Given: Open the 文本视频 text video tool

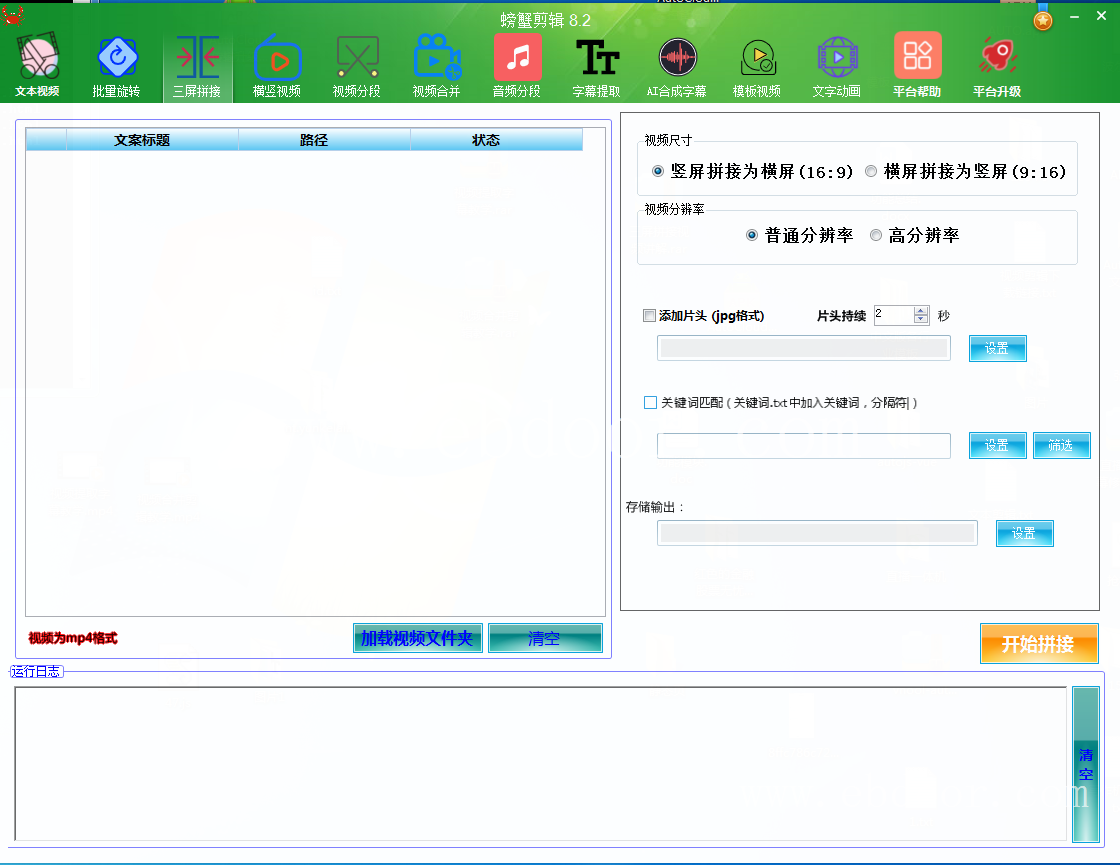Looking at the screenshot, I should (x=37, y=66).
